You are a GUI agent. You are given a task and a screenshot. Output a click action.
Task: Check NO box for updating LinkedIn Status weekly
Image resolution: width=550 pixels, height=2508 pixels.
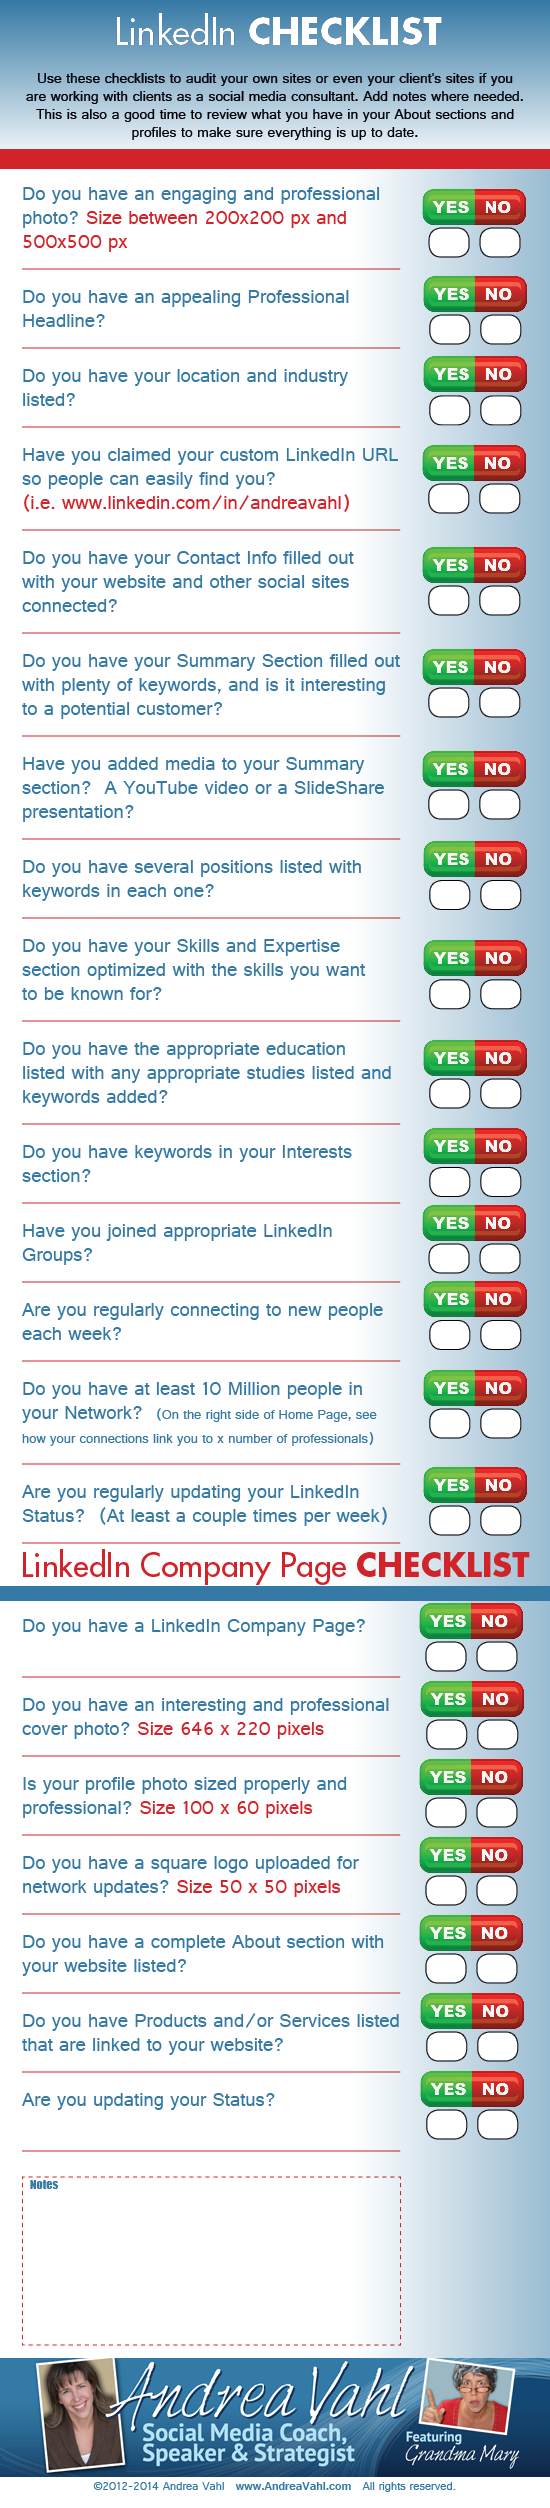(501, 1520)
